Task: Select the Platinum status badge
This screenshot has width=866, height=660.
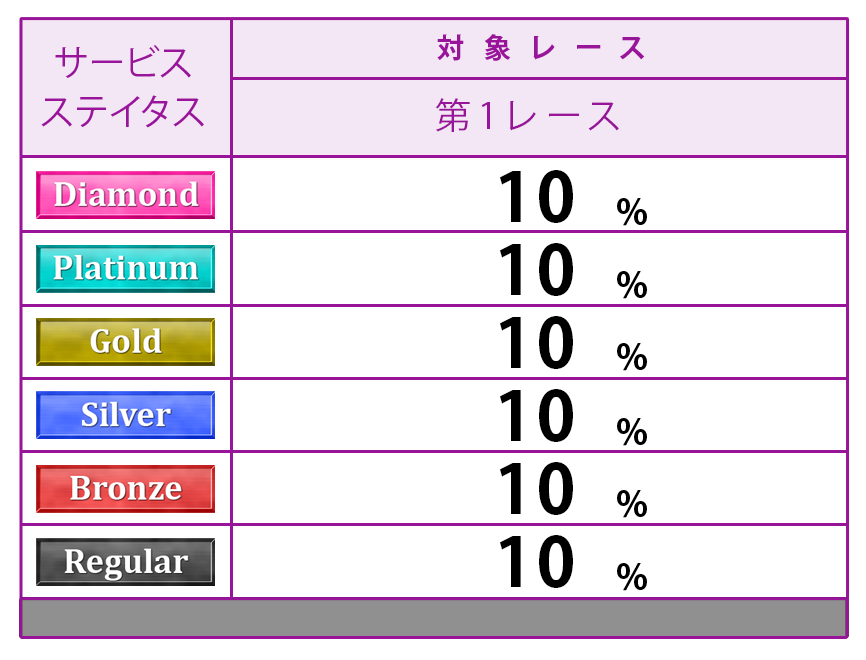Action: 125,268
